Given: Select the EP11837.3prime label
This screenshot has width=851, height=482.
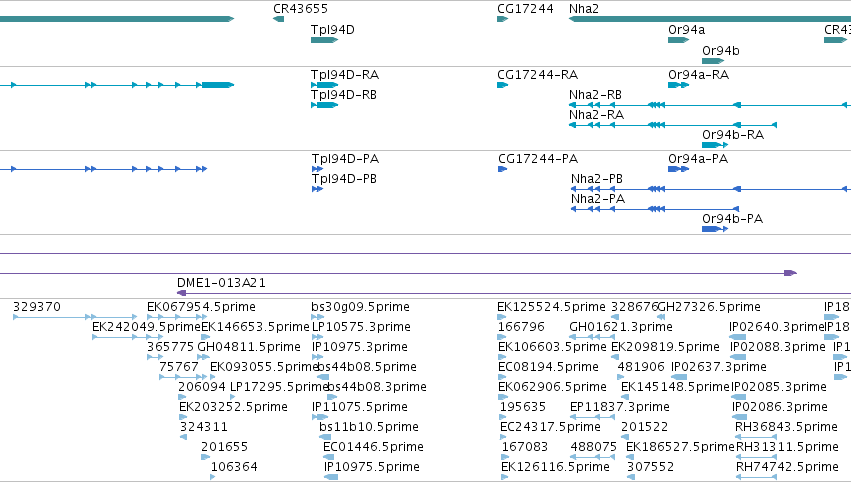Looking at the screenshot, I should pos(620,407).
